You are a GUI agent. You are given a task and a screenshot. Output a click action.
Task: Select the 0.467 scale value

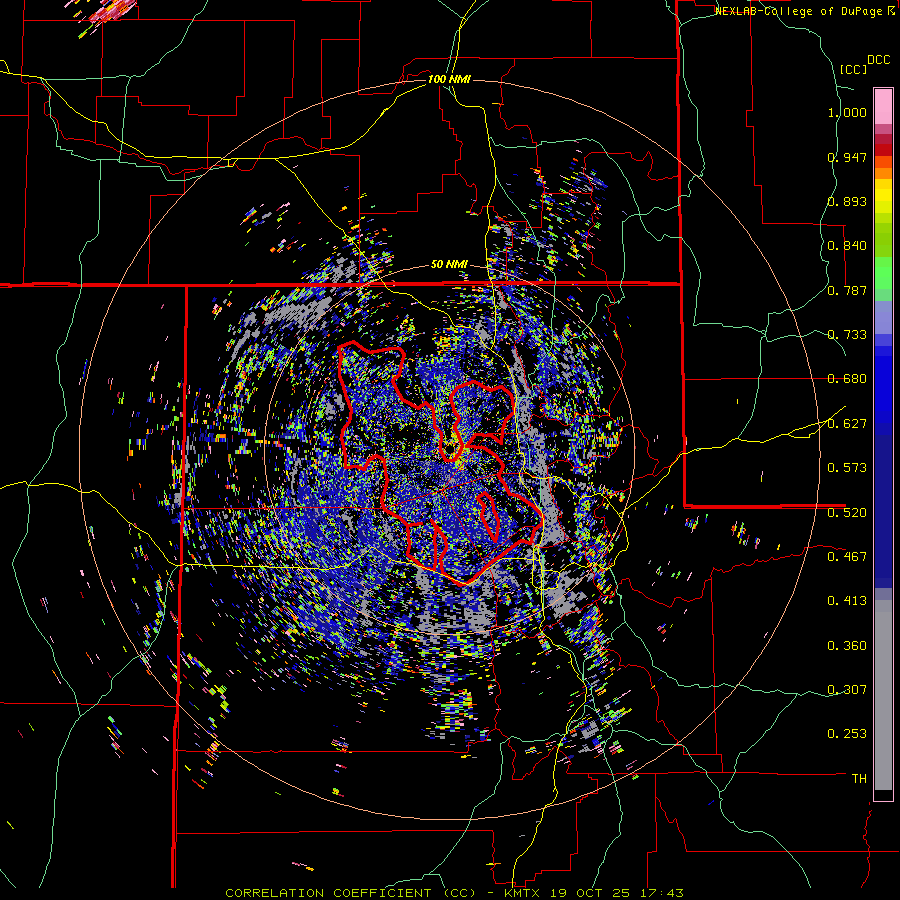[x=847, y=556]
